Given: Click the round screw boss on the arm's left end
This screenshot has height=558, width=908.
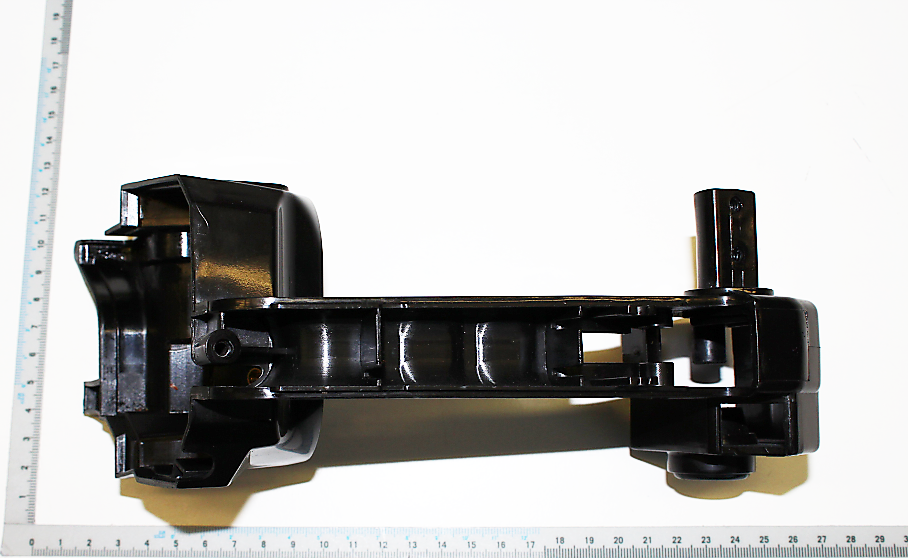Looking at the screenshot, I should (220, 347).
